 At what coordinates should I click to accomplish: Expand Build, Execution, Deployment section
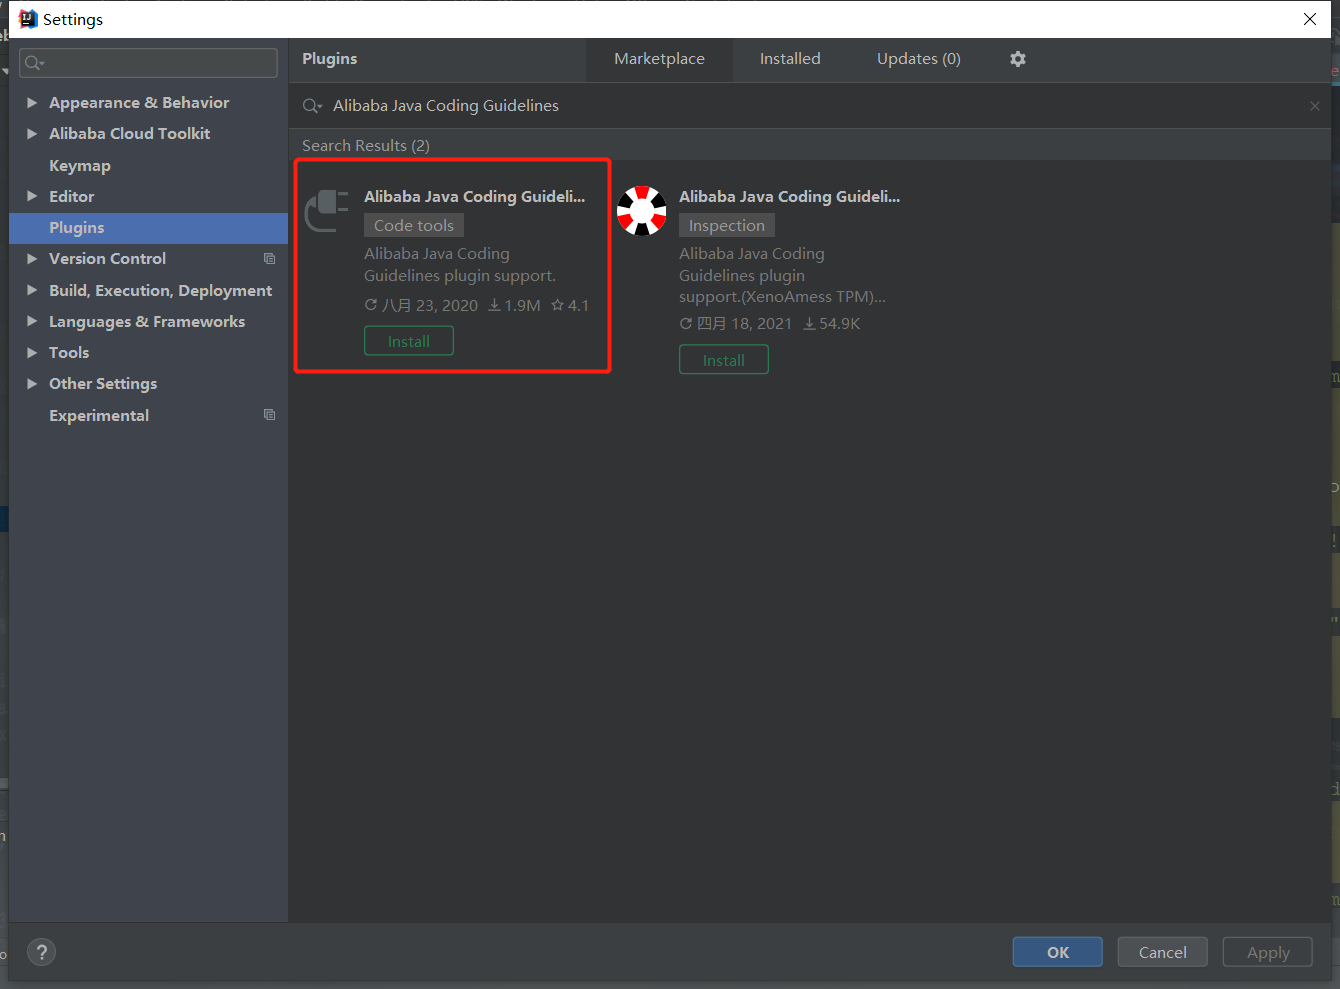(x=32, y=291)
